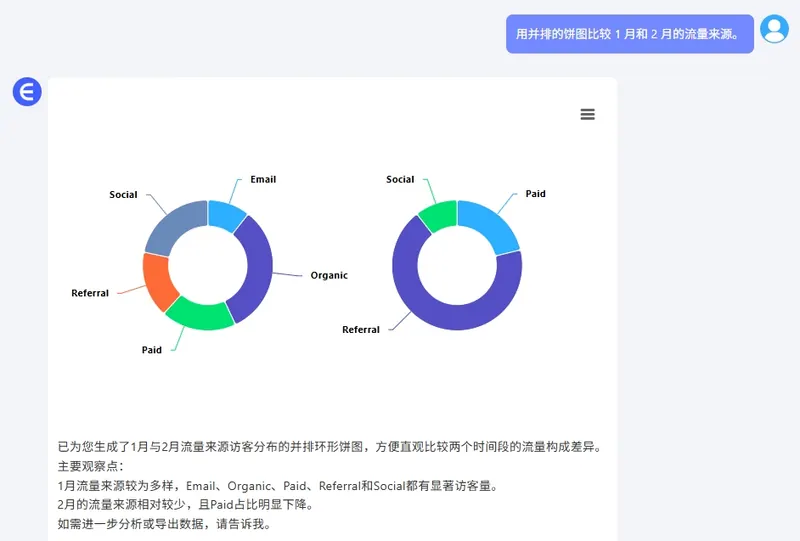
Task: Click Referral label on right chart
Action: 361,329
